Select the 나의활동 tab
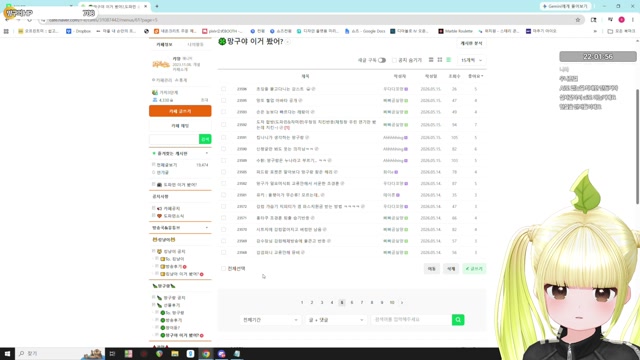 point(196,44)
